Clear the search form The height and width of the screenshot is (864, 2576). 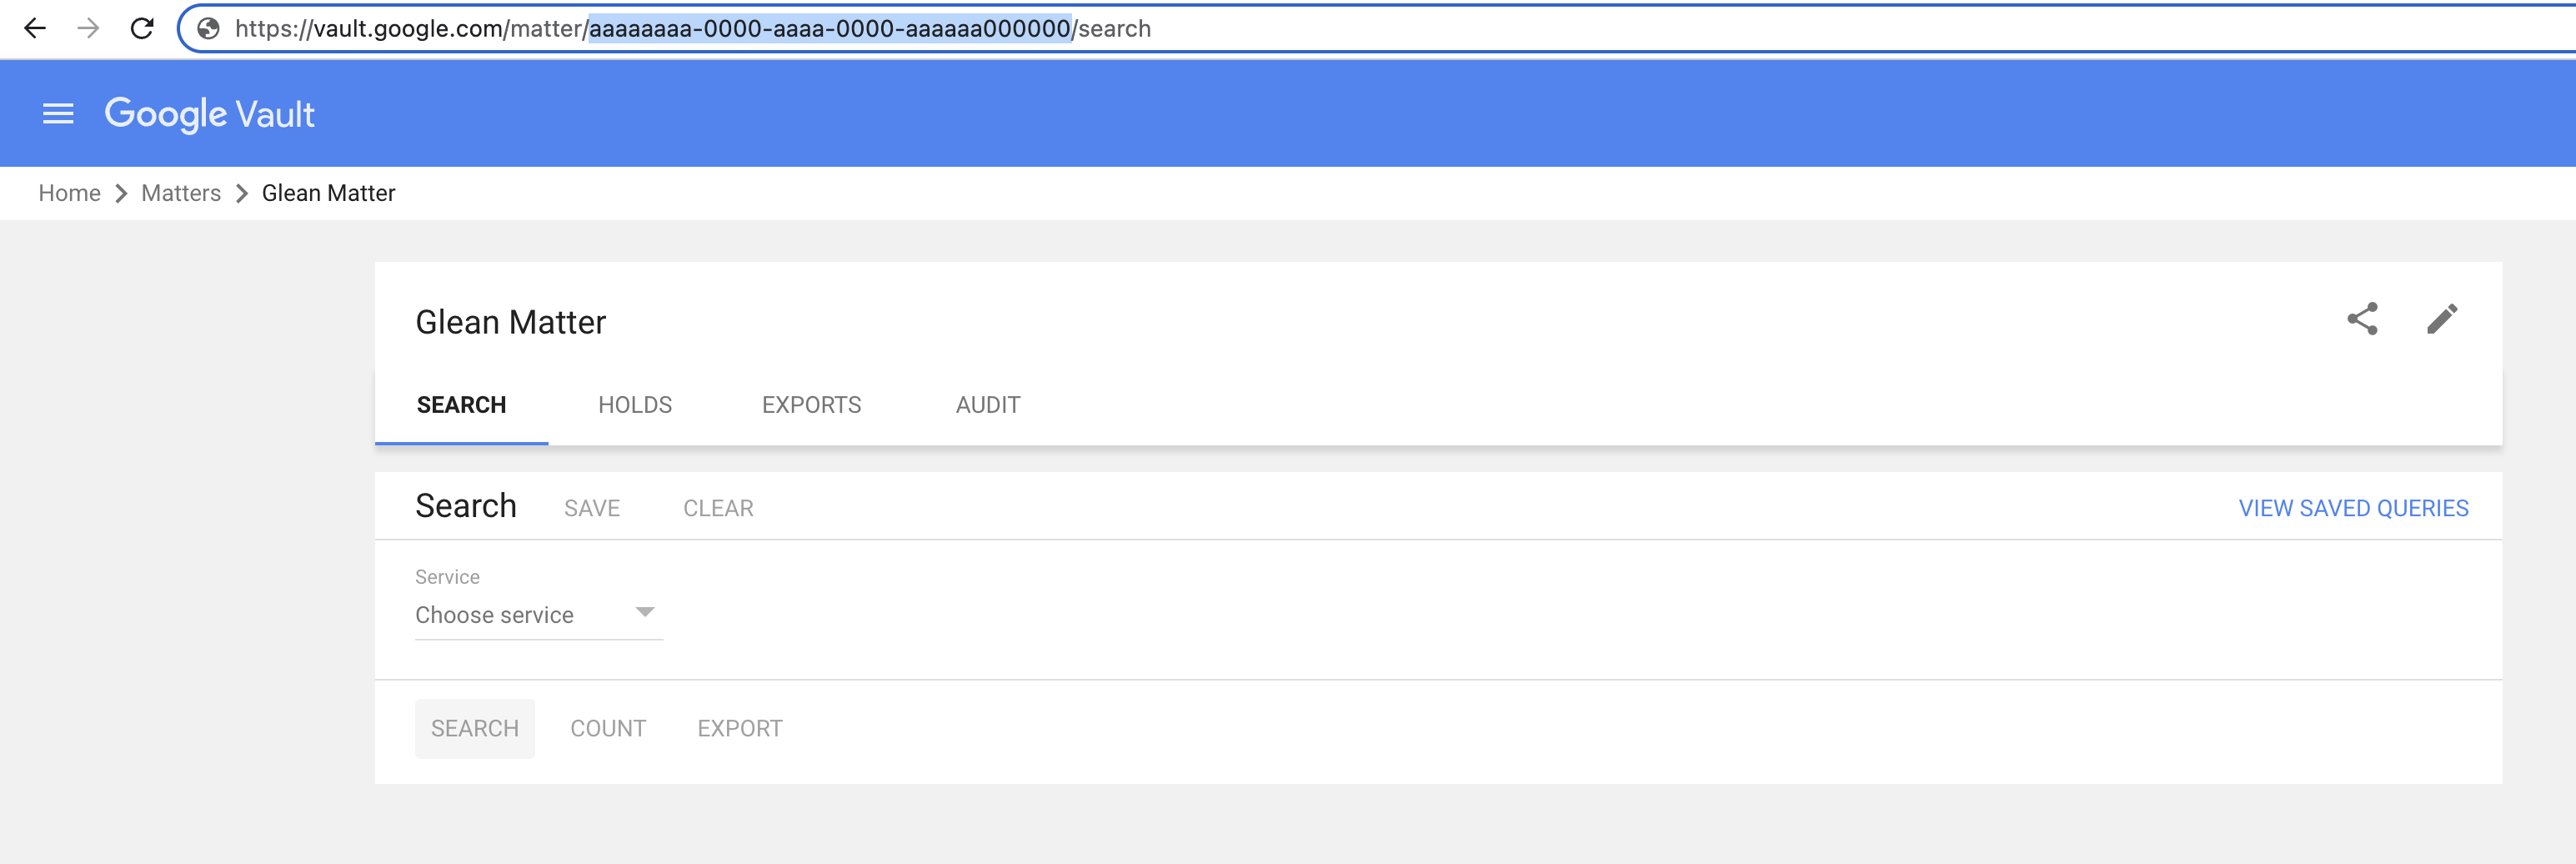[718, 508]
